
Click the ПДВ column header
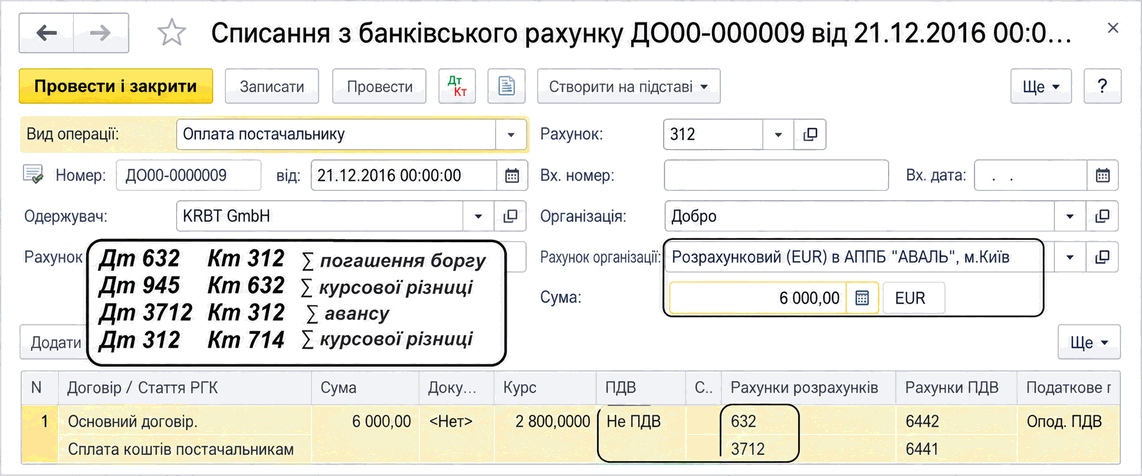641,389
